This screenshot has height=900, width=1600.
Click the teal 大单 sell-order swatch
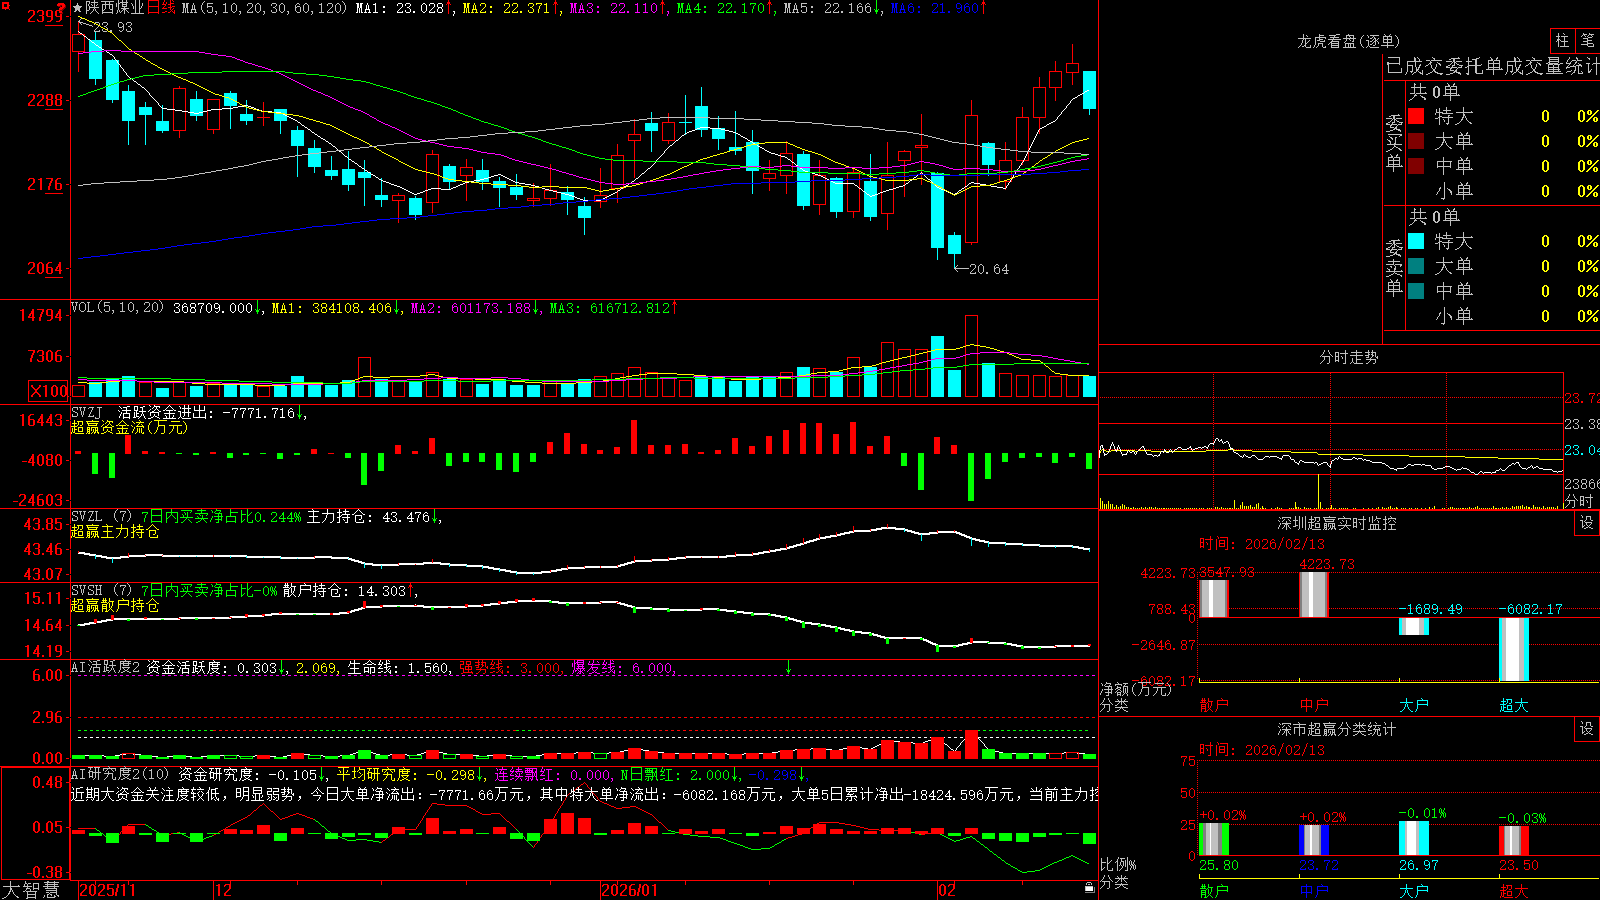click(x=1416, y=266)
